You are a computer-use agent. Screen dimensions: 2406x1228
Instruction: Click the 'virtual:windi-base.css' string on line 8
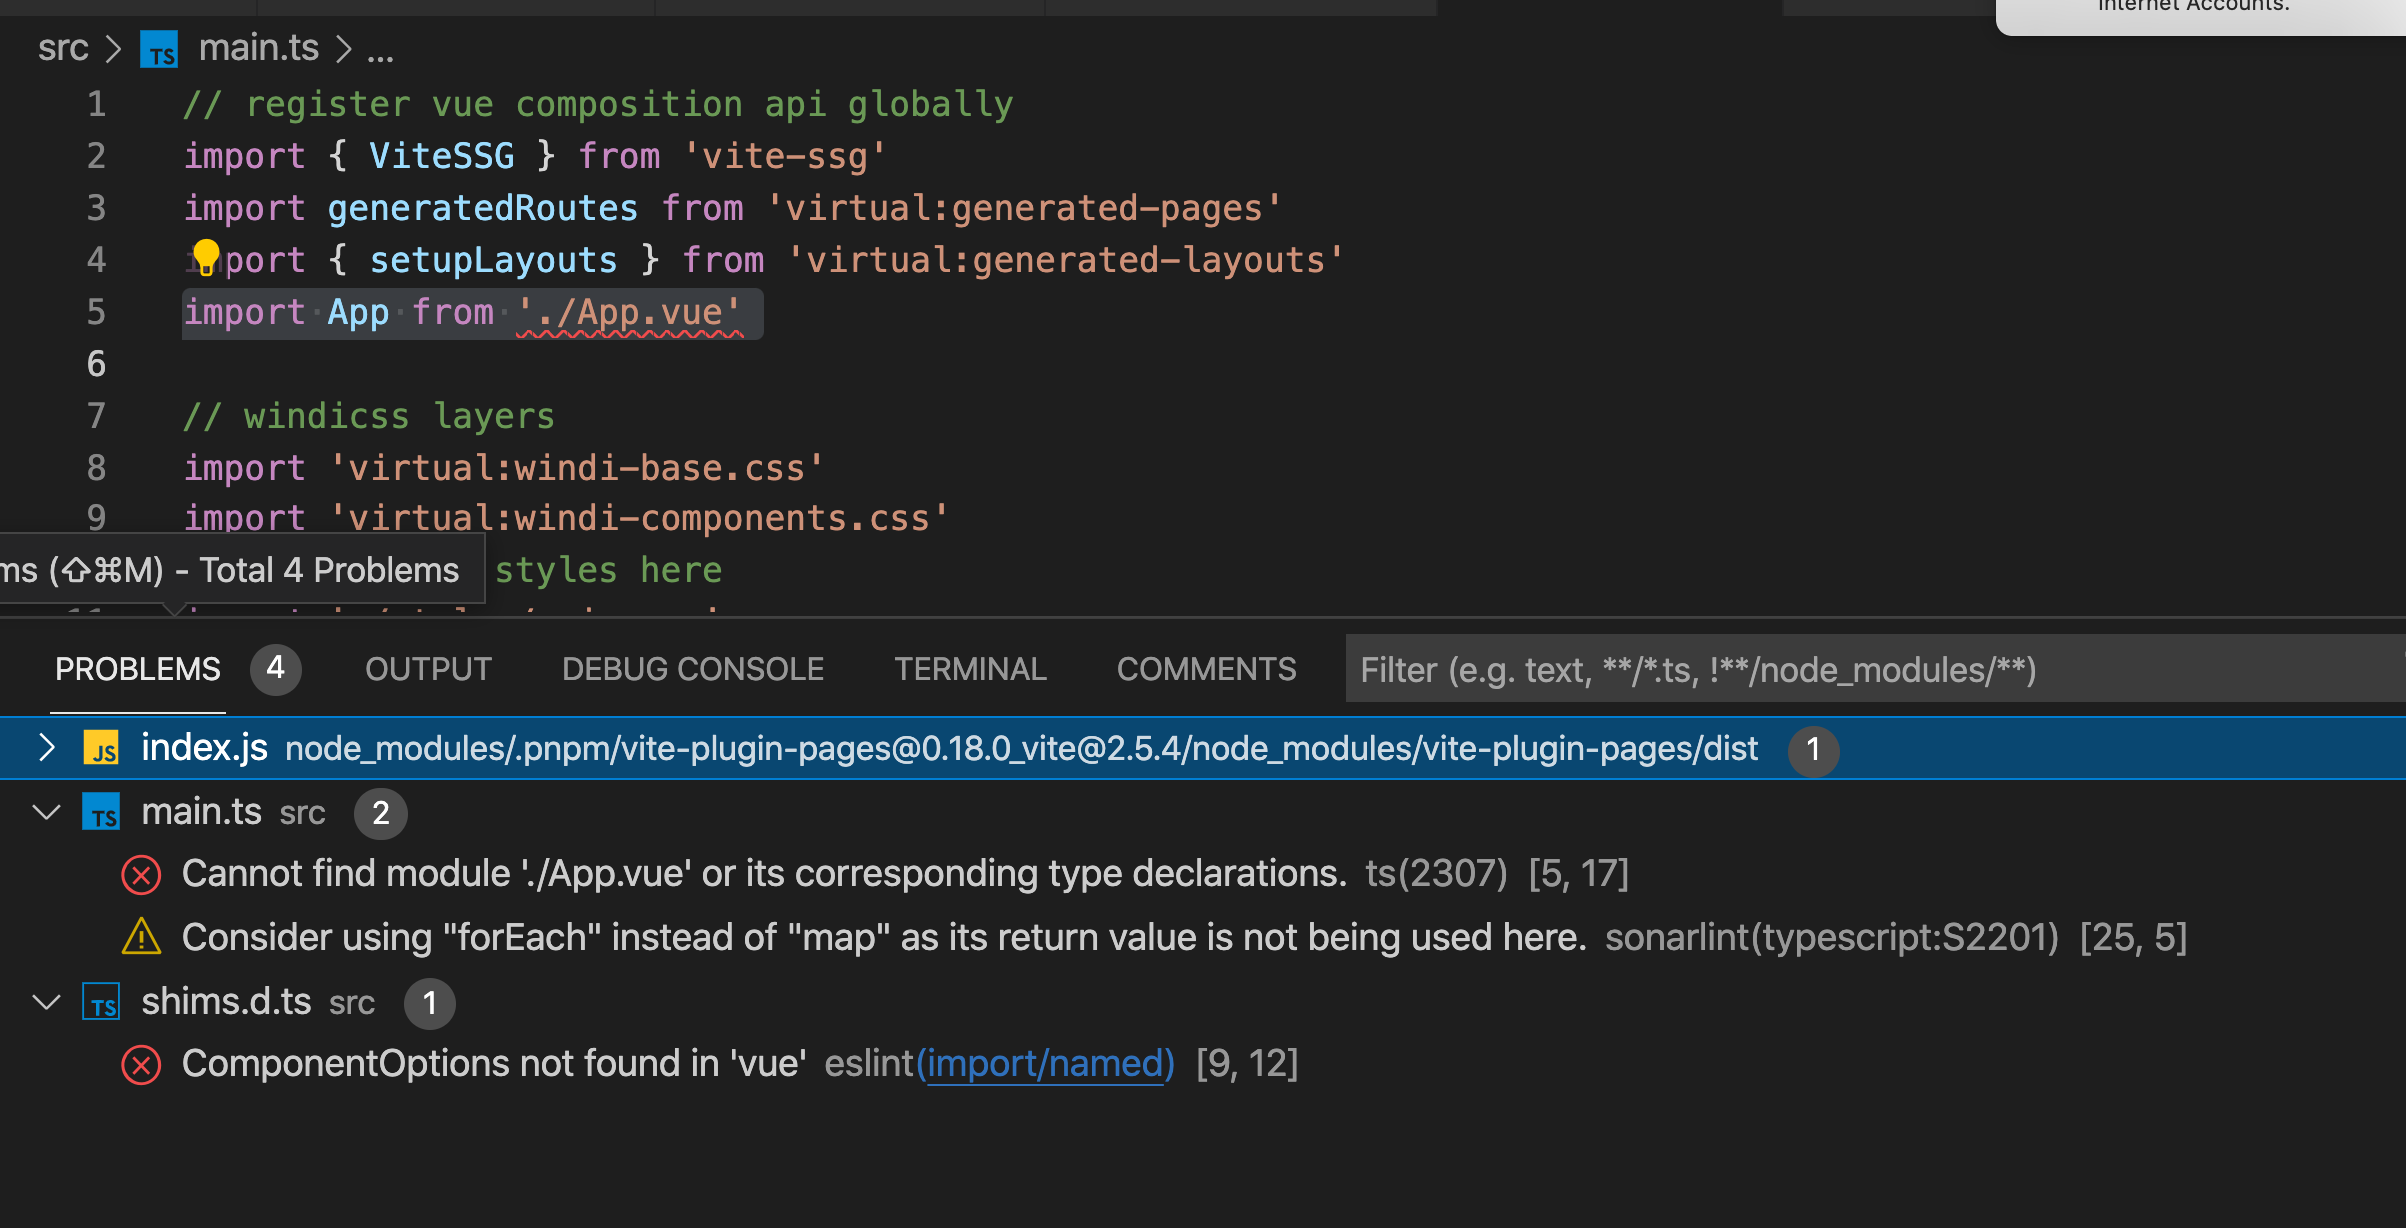pyautogui.click(x=577, y=468)
